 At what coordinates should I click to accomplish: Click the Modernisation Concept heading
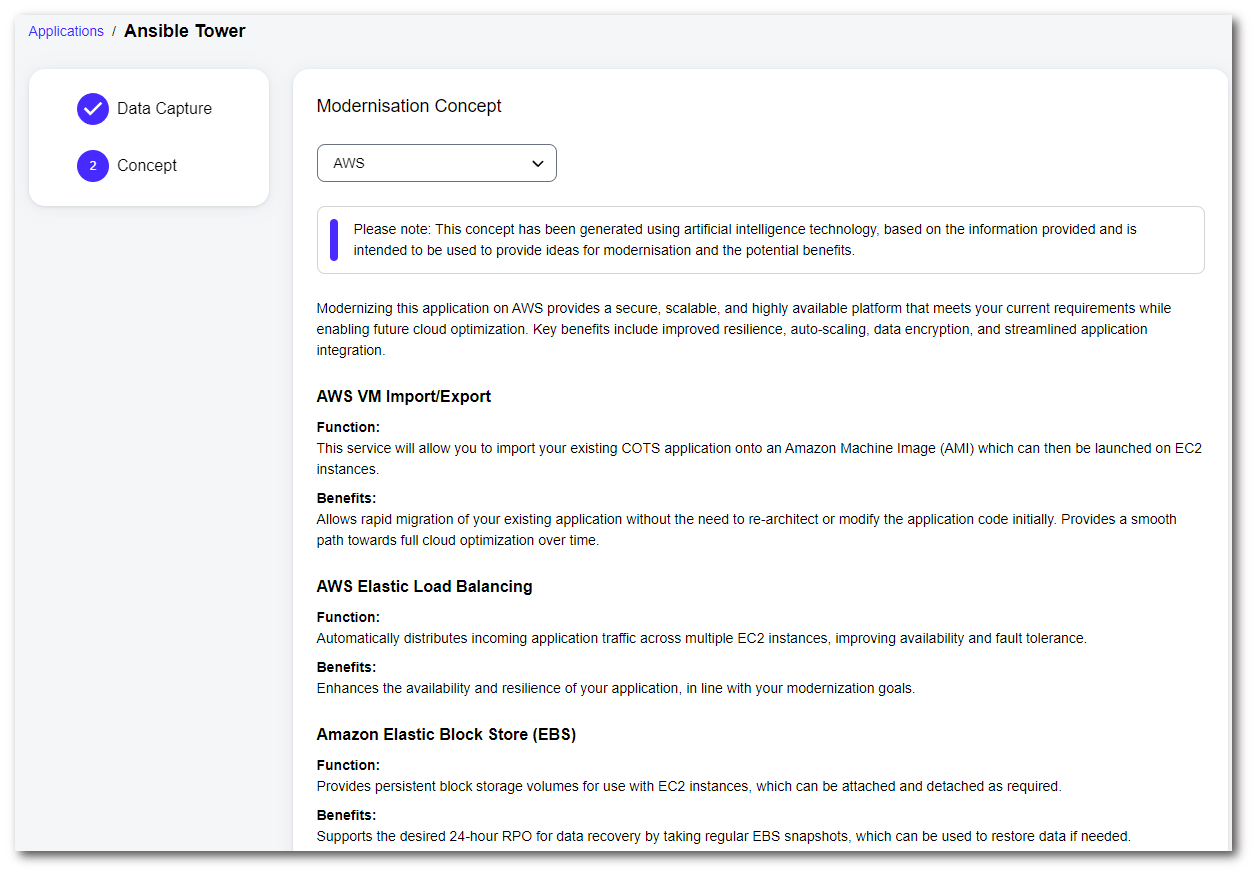click(409, 106)
